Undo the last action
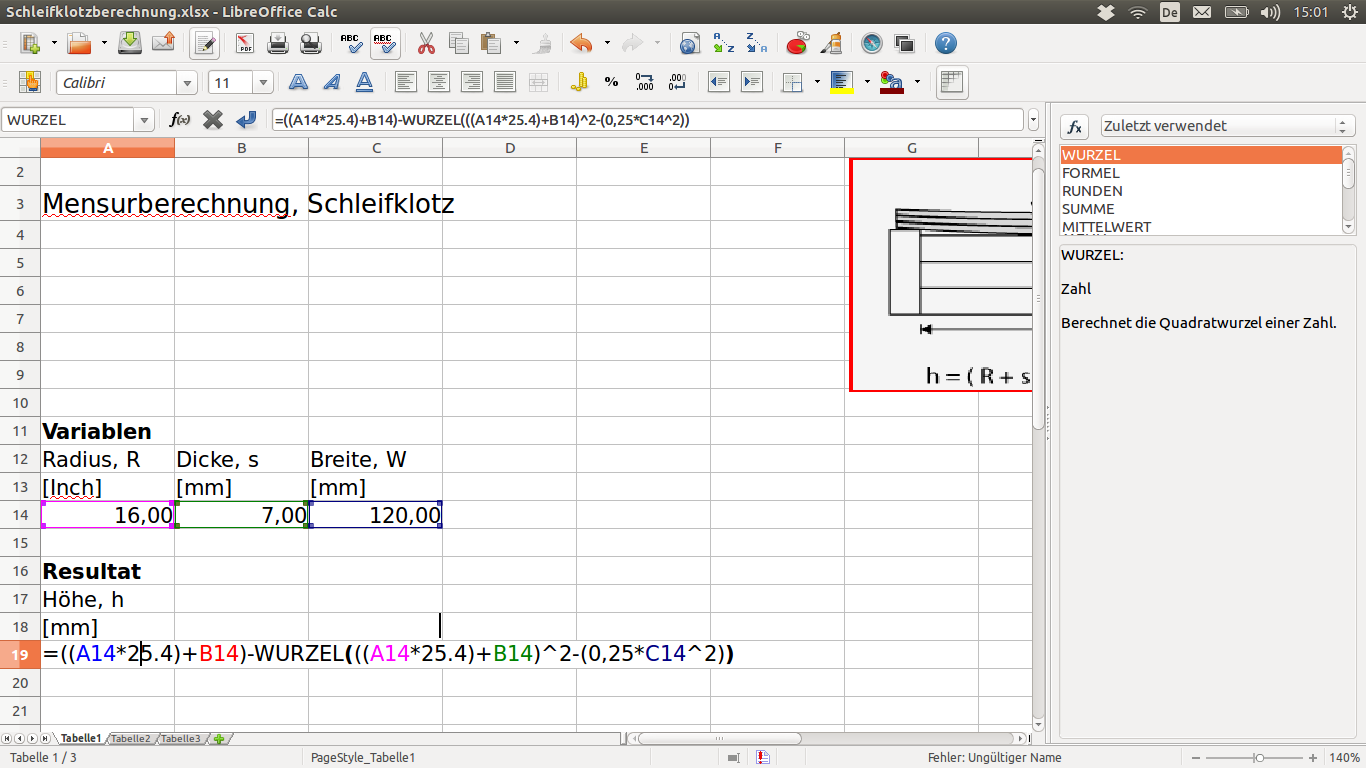The image size is (1366, 768). coord(582,44)
